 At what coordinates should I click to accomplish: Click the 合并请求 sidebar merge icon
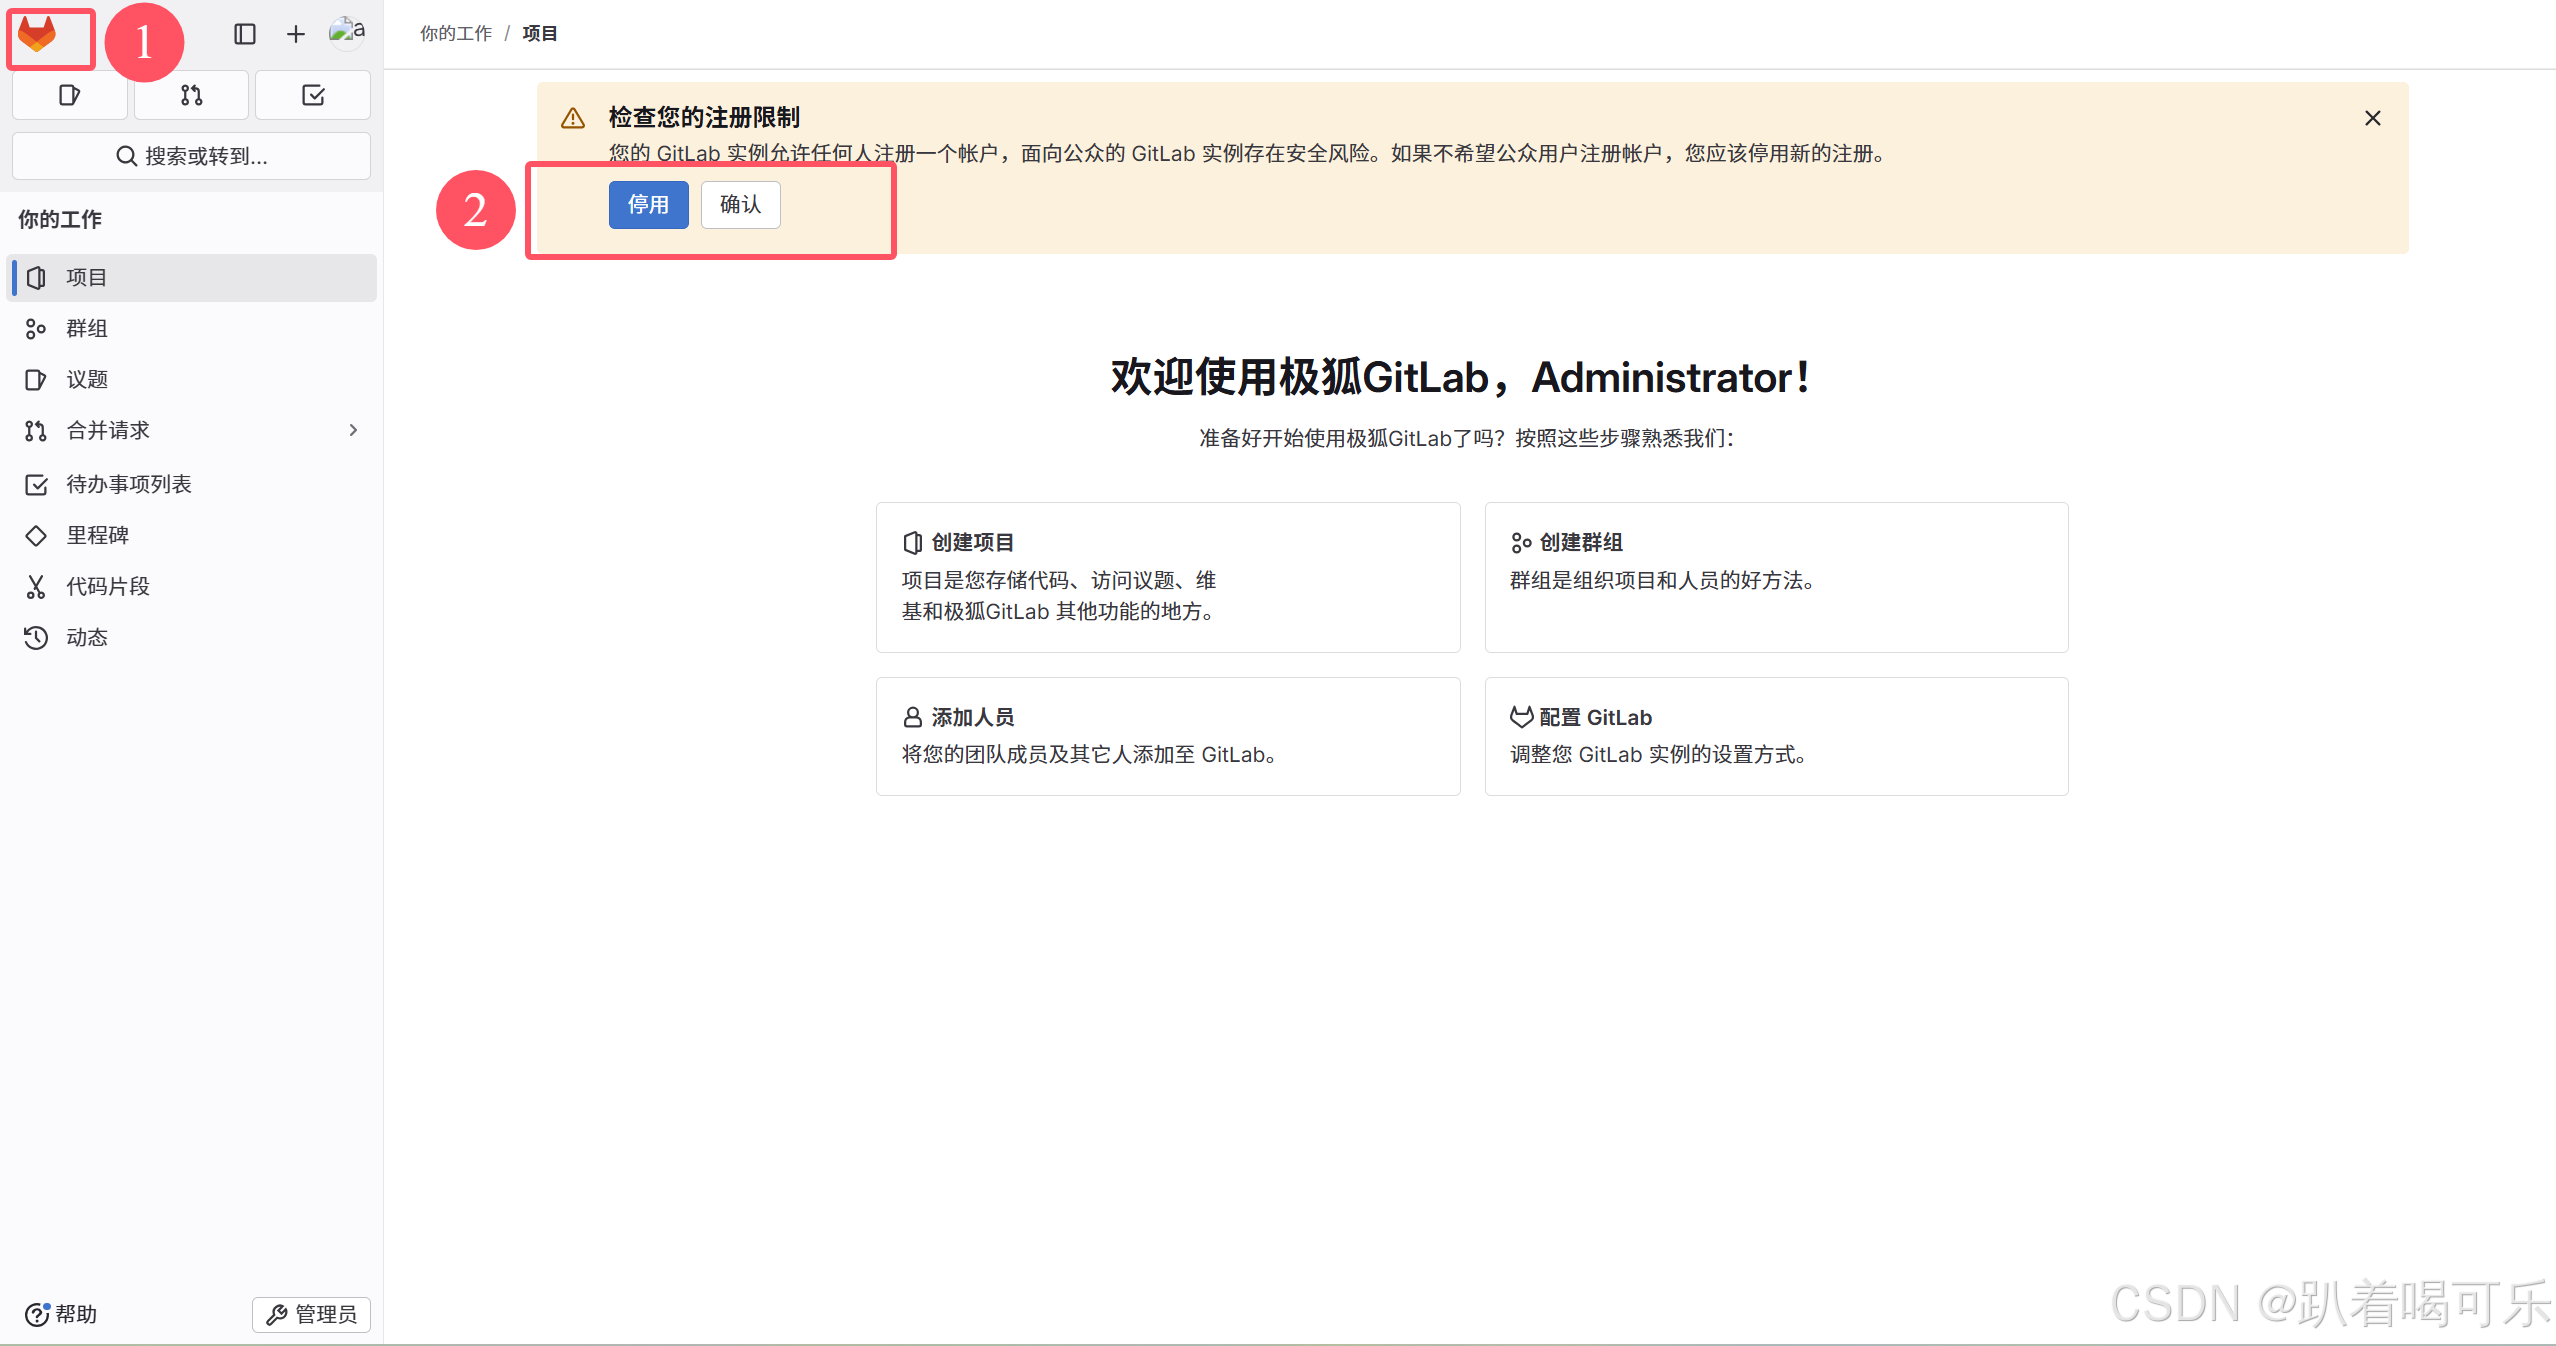click(36, 430)
